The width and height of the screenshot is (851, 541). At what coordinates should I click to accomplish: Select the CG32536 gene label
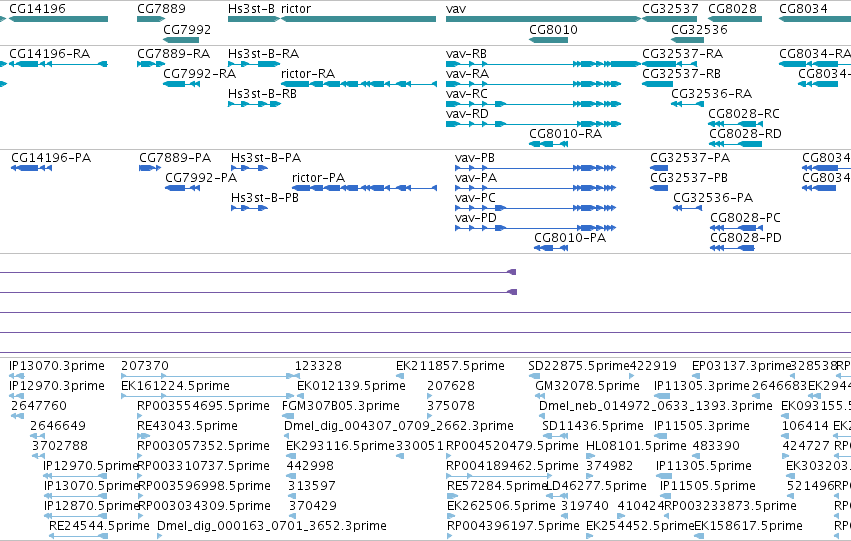point(699,29)
